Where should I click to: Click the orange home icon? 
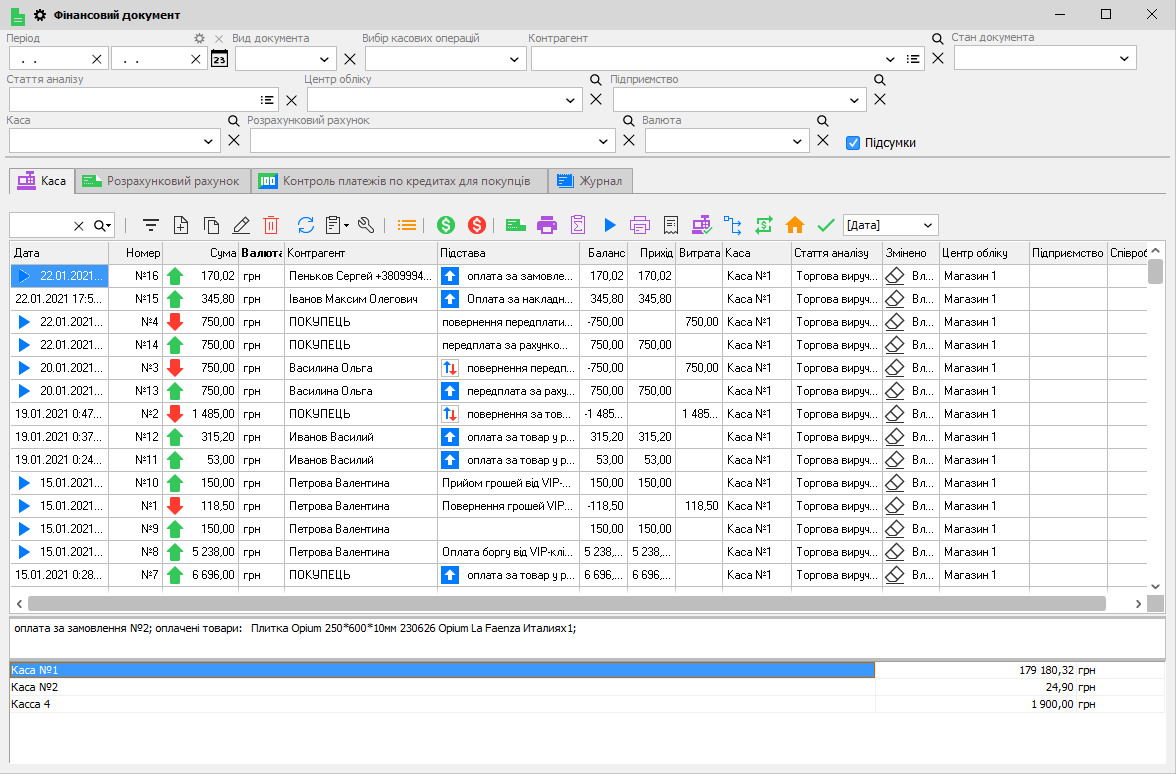[795, 225]
